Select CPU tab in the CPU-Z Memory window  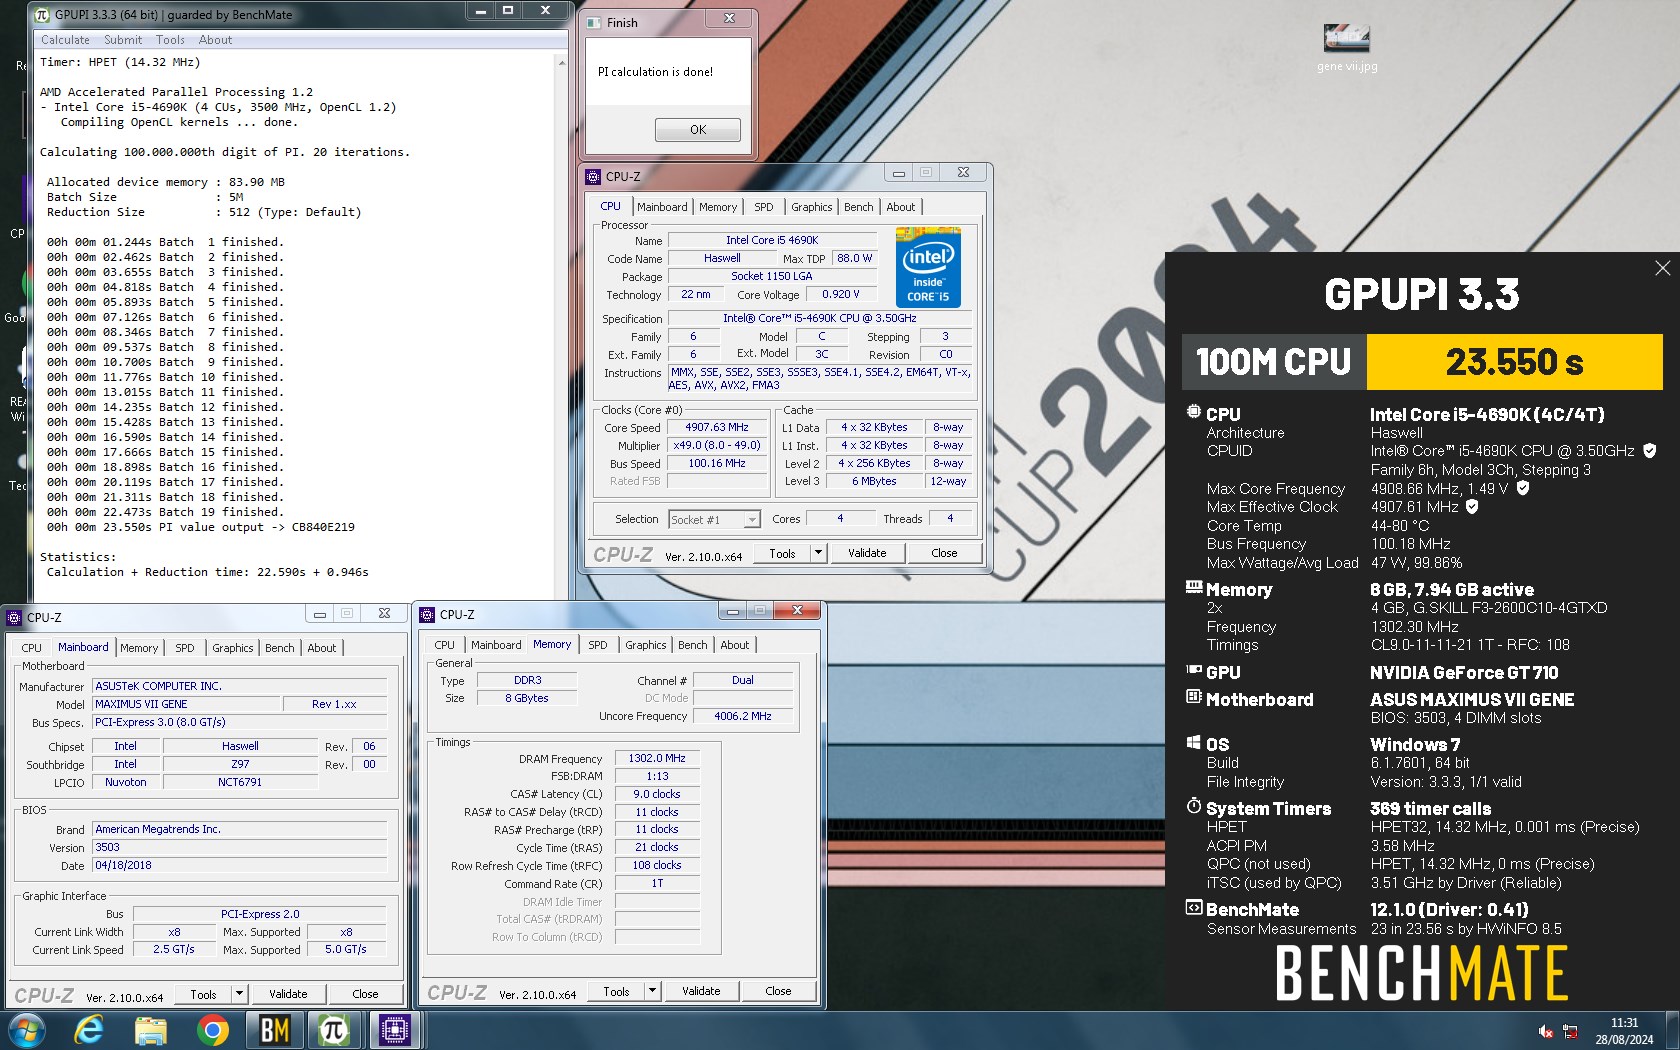click(x=445, y=645)
